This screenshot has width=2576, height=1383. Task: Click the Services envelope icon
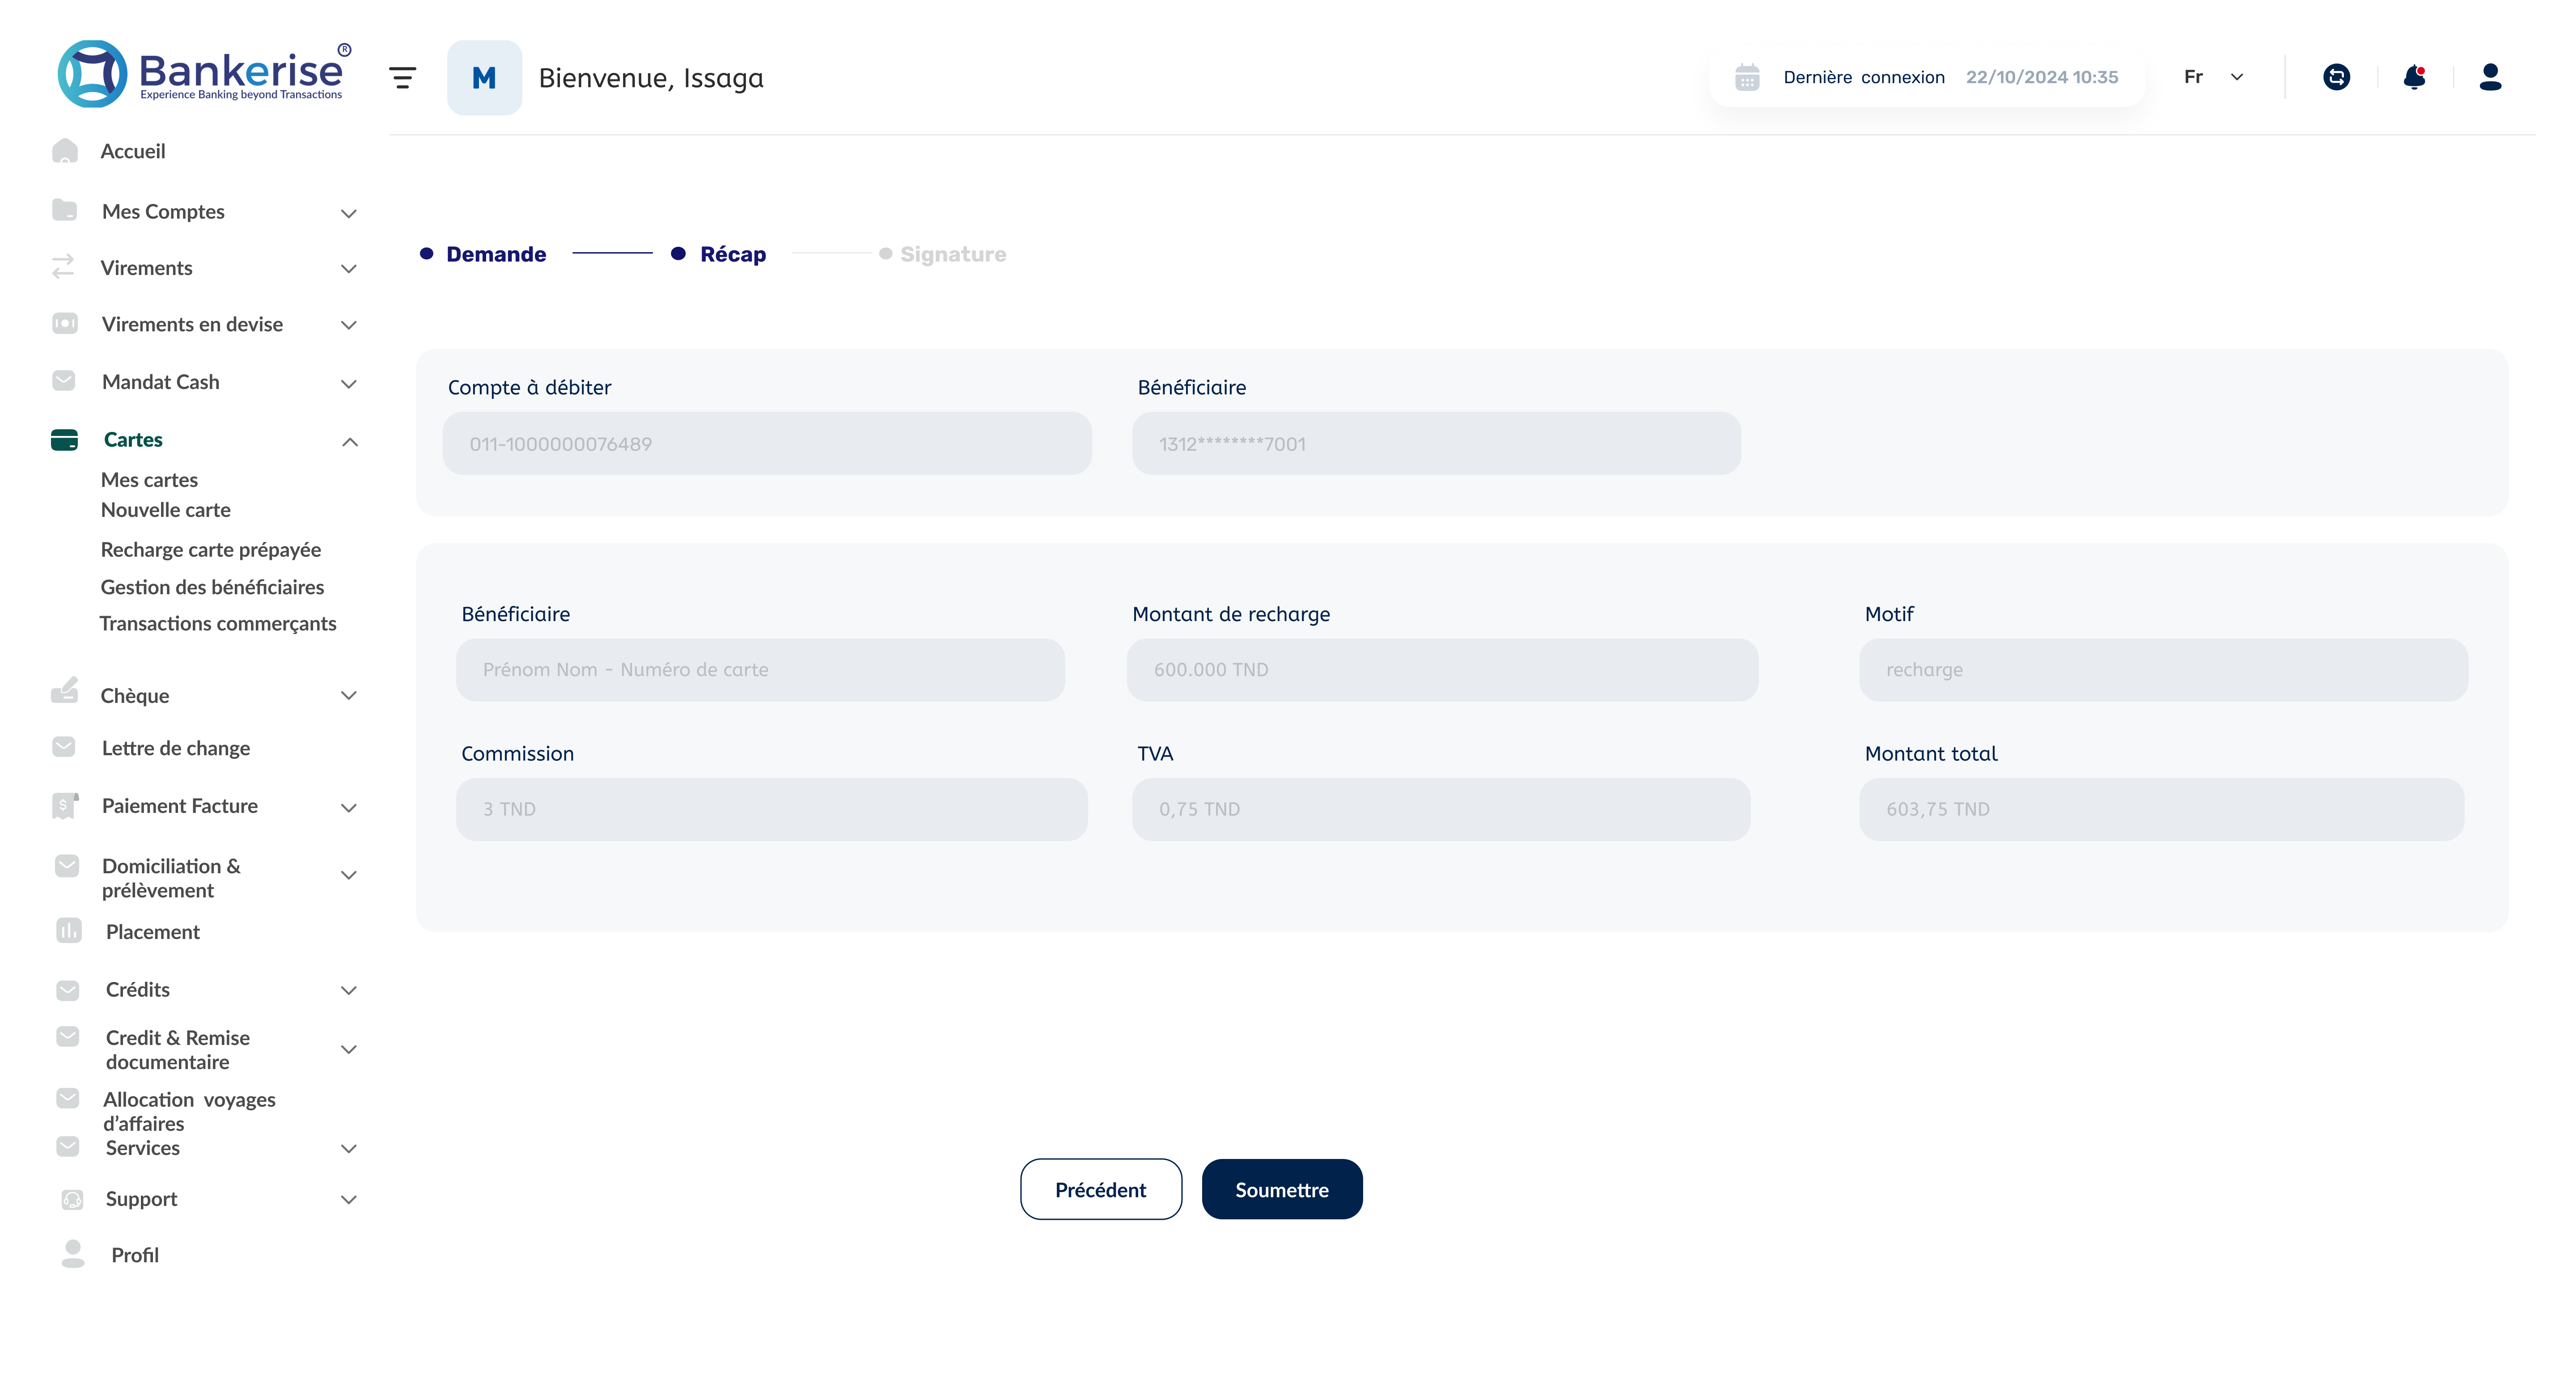point(68,1146)
